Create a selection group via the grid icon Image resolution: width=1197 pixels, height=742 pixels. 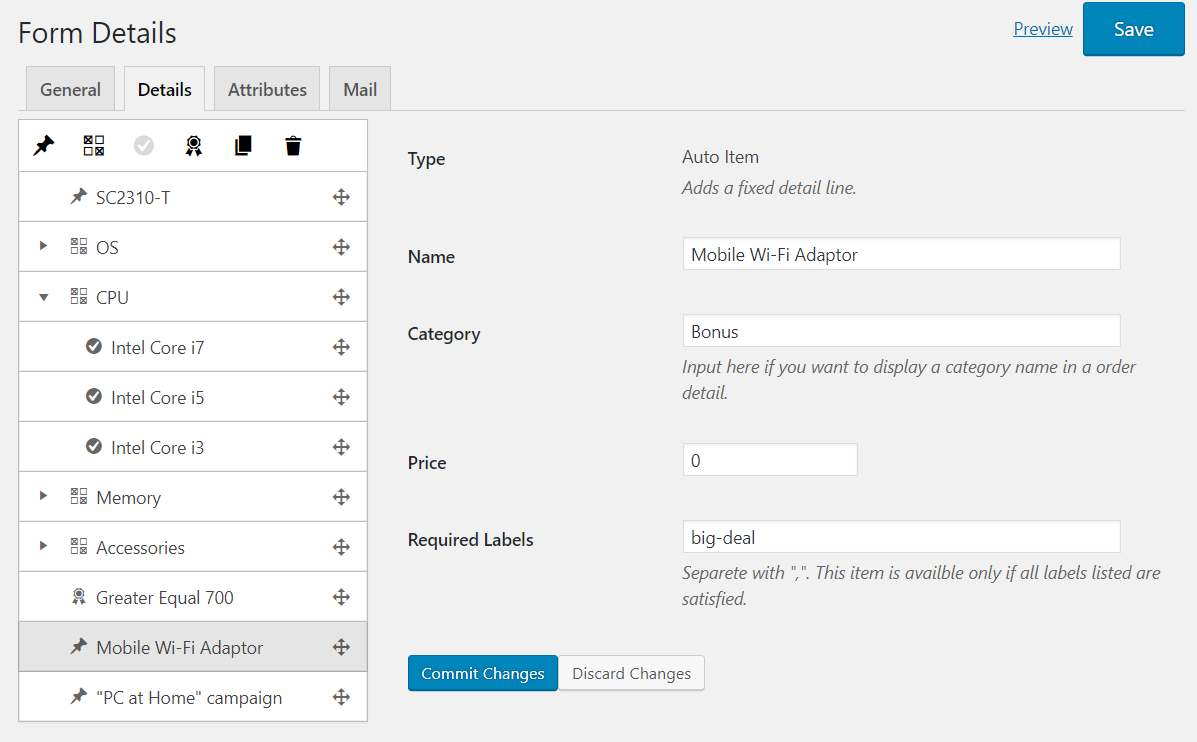(x=93, y=146)
